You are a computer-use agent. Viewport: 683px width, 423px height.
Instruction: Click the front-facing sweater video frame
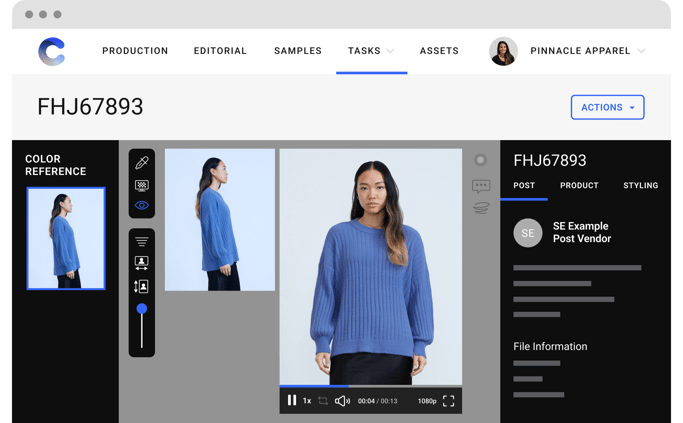371,267
